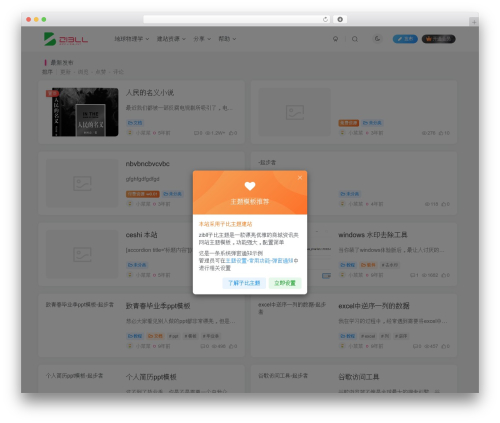Click the #ppt hashtag tag
Viewport: 500px width, 423px height.
click(174, 336)
